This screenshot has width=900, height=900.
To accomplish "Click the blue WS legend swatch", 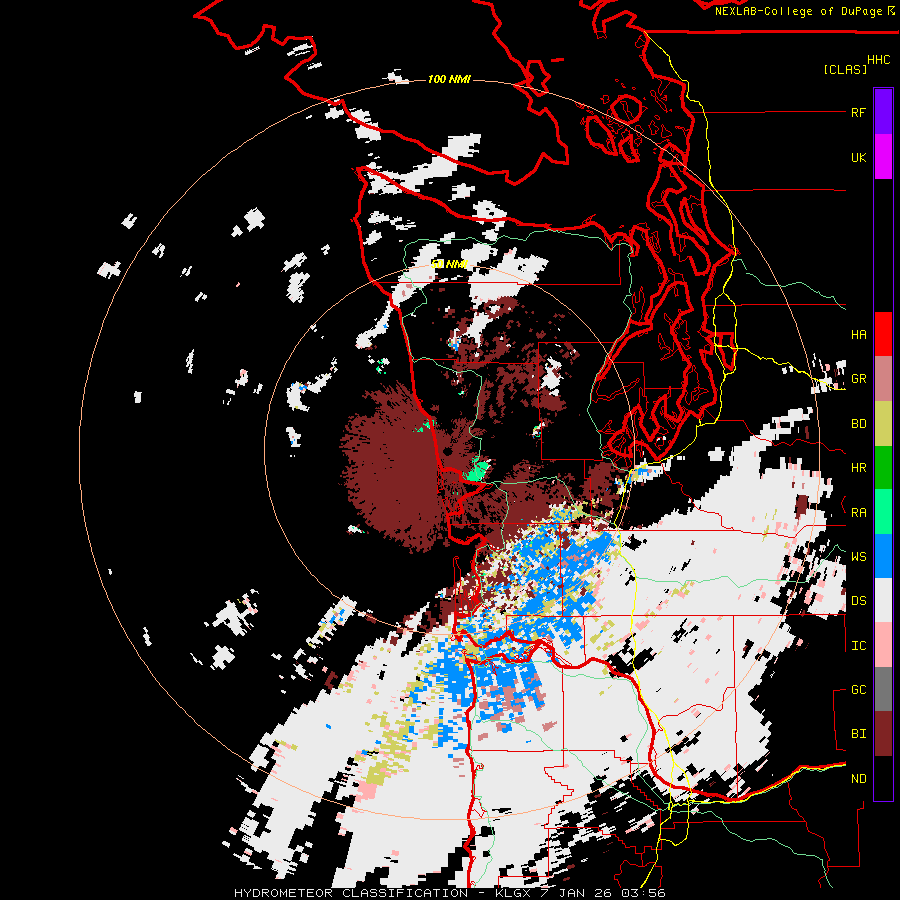I will pos(883,556).
